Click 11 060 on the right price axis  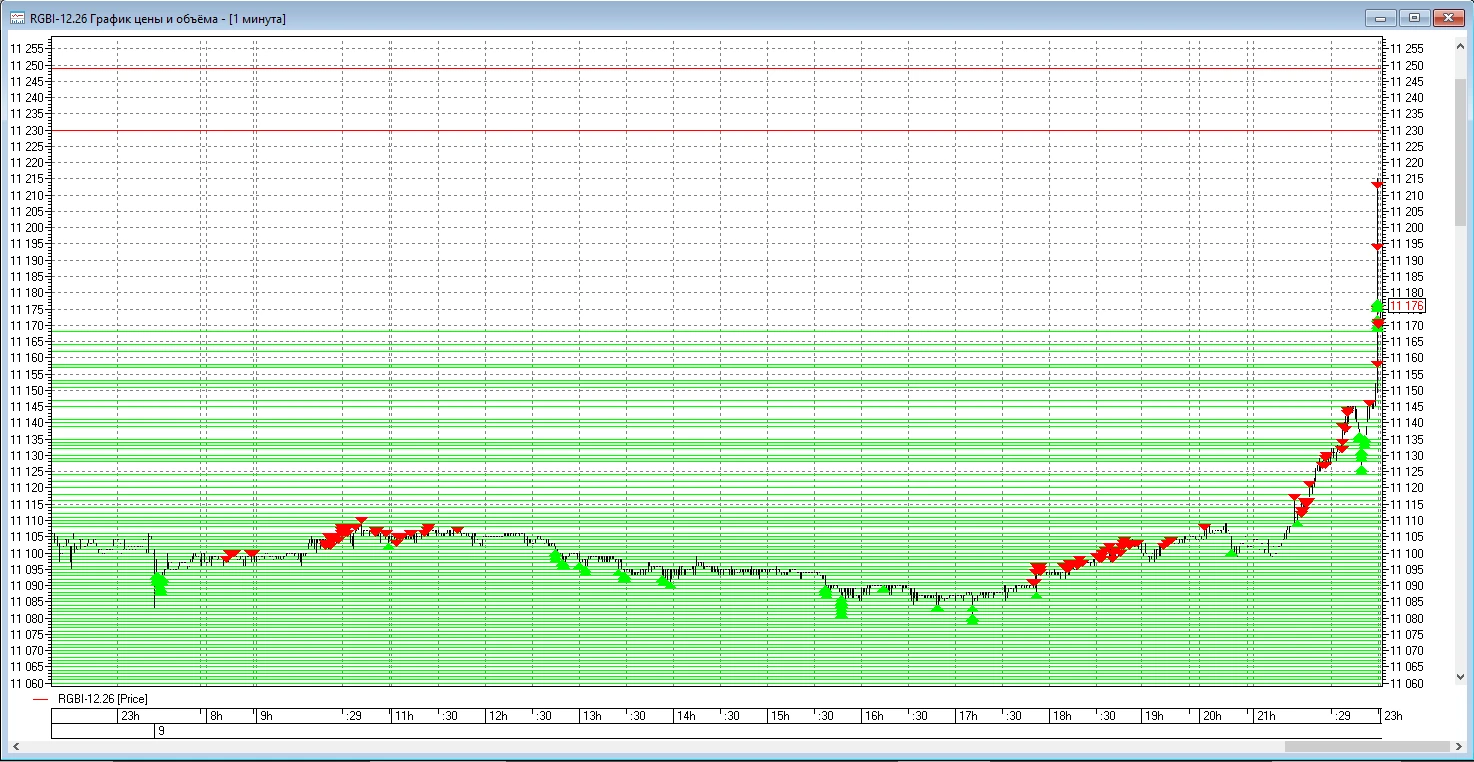1406,683
